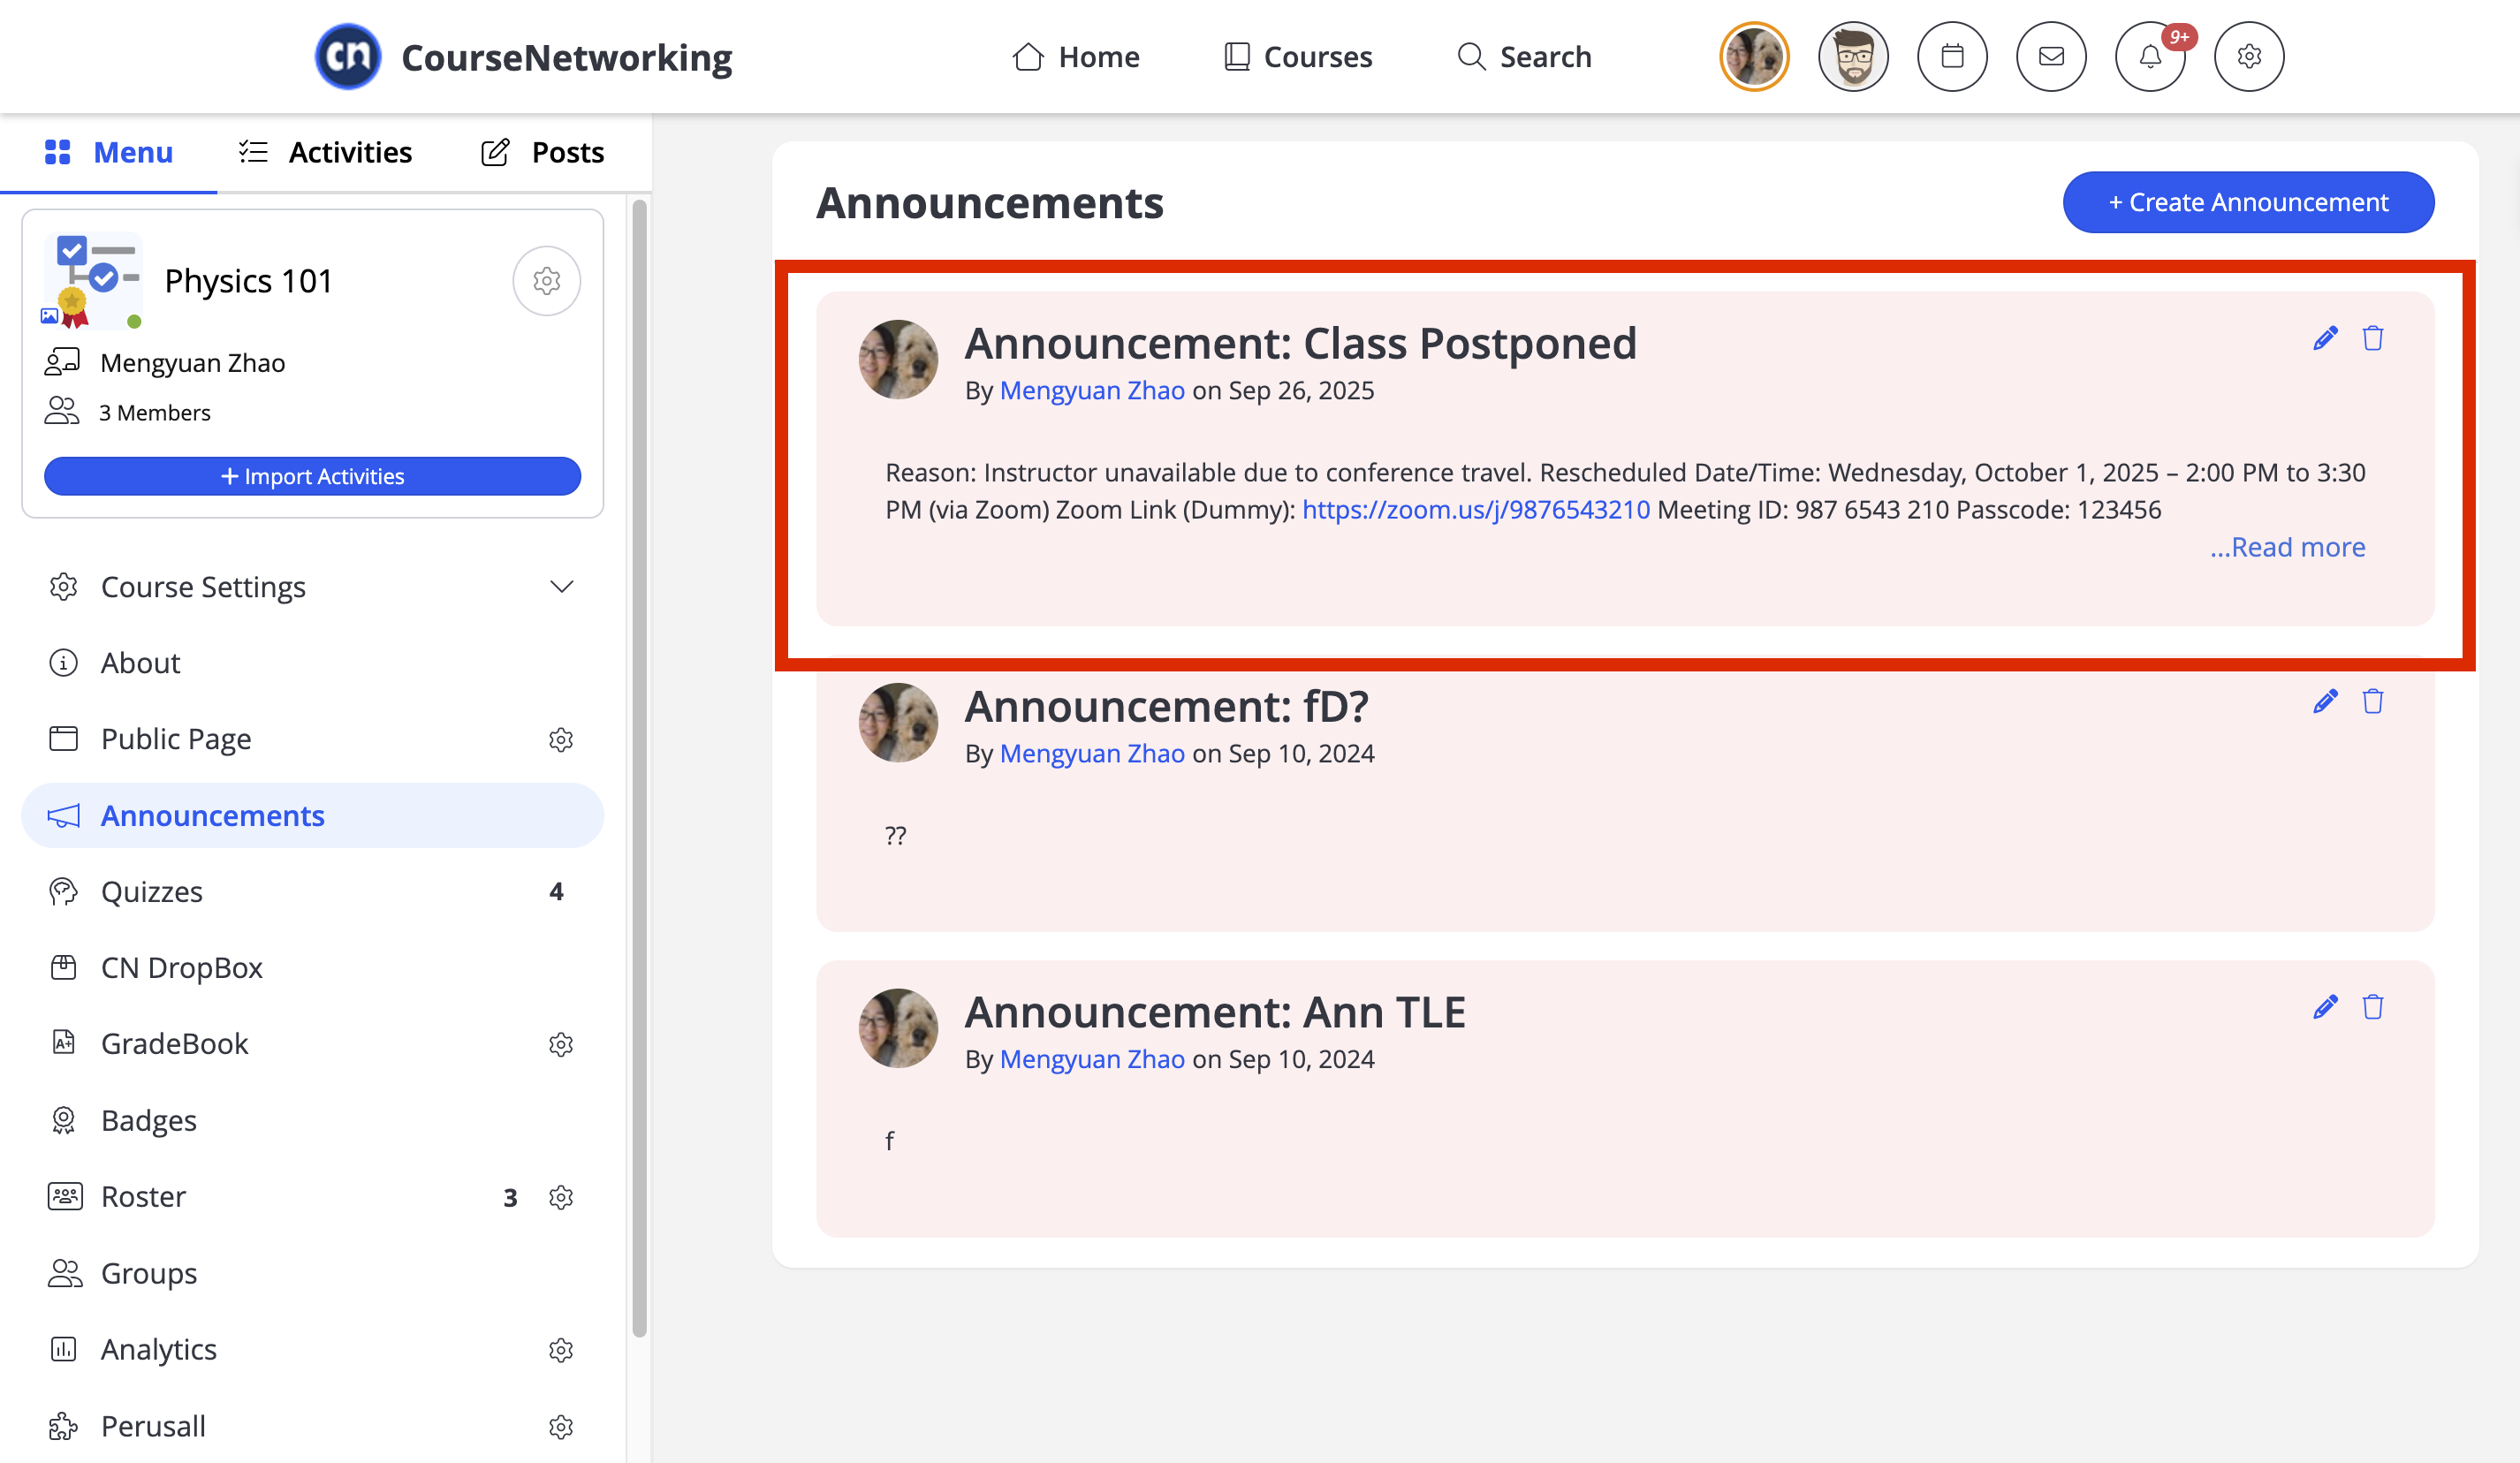Open the Analytics gear settings
This screenshot has width=2520, height=1463.
(561, 1350)
